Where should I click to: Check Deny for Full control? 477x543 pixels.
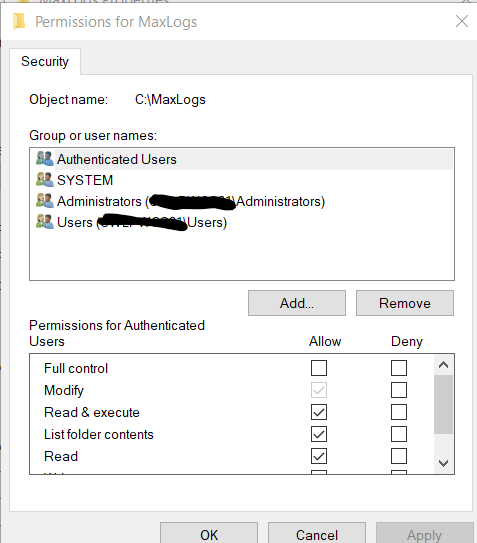point(399,368)
